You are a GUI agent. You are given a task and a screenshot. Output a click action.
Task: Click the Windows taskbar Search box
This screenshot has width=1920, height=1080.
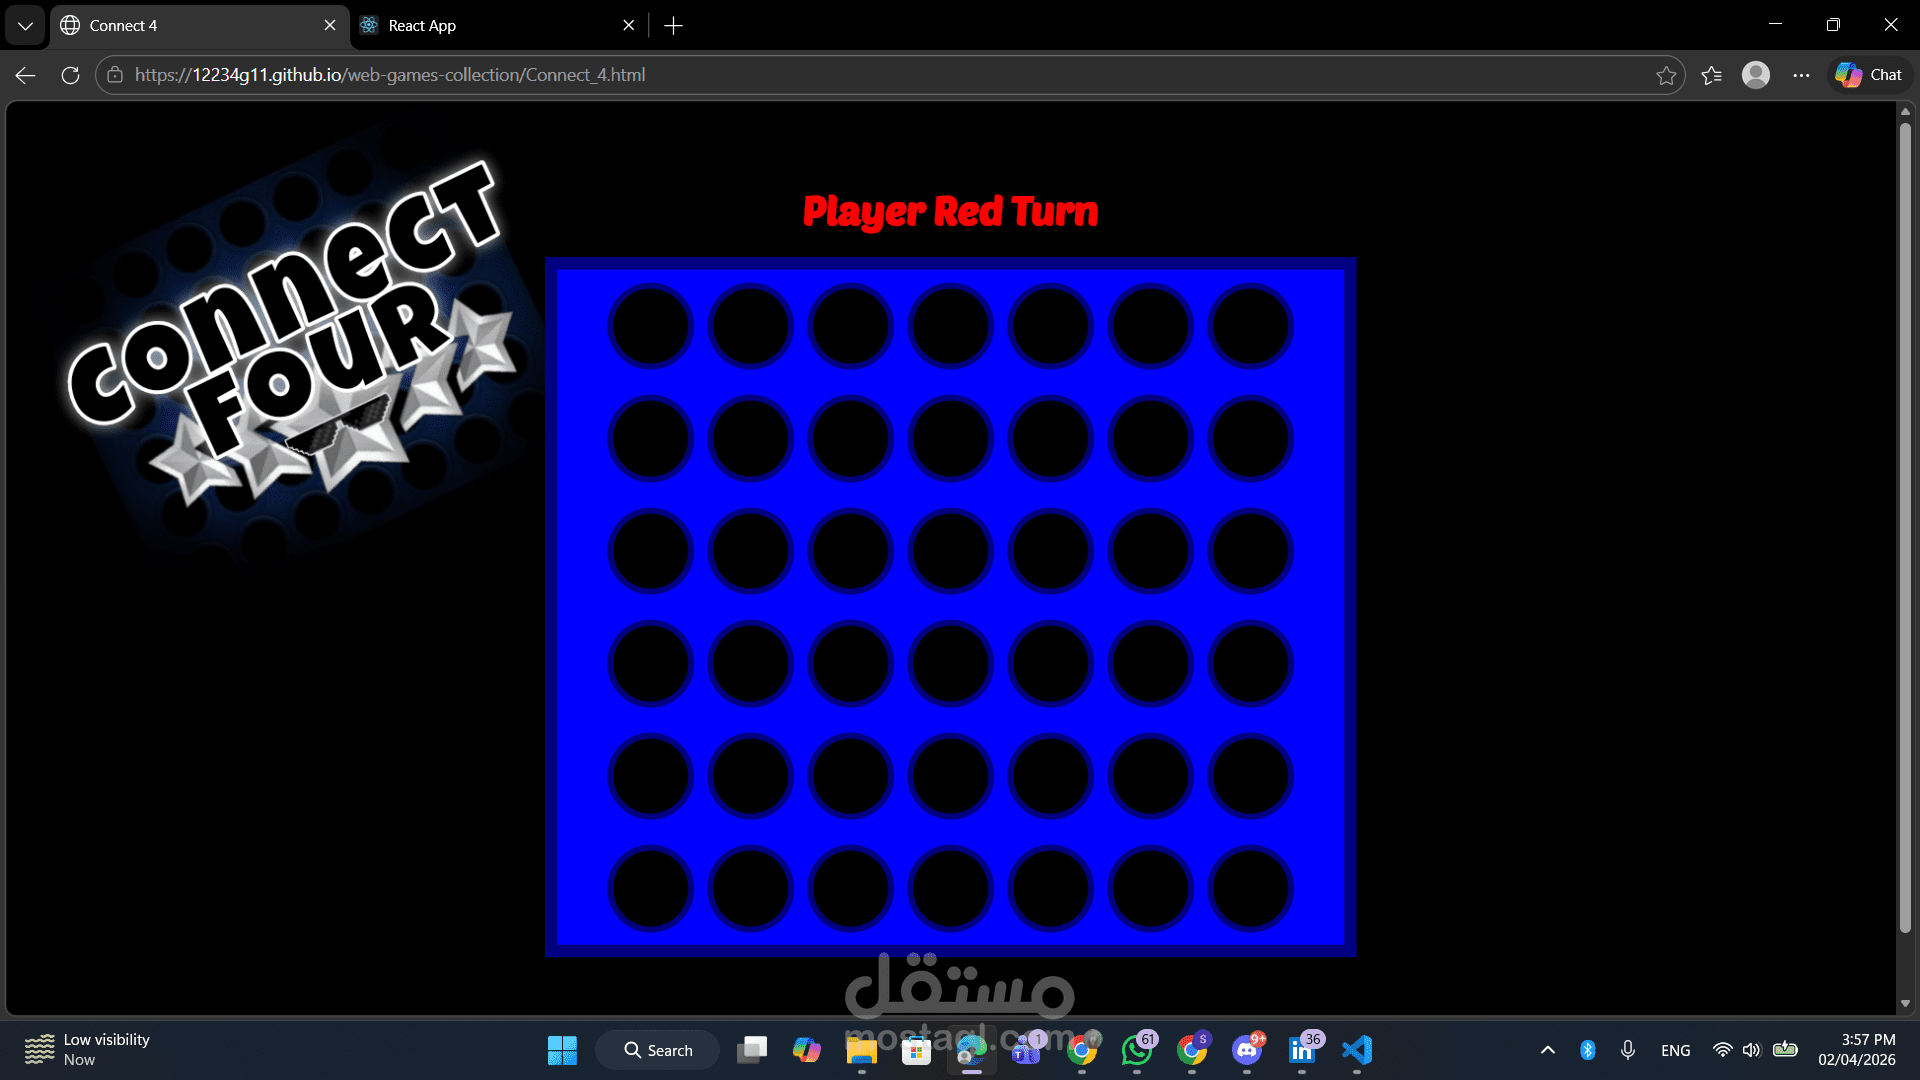point(658,1050)
